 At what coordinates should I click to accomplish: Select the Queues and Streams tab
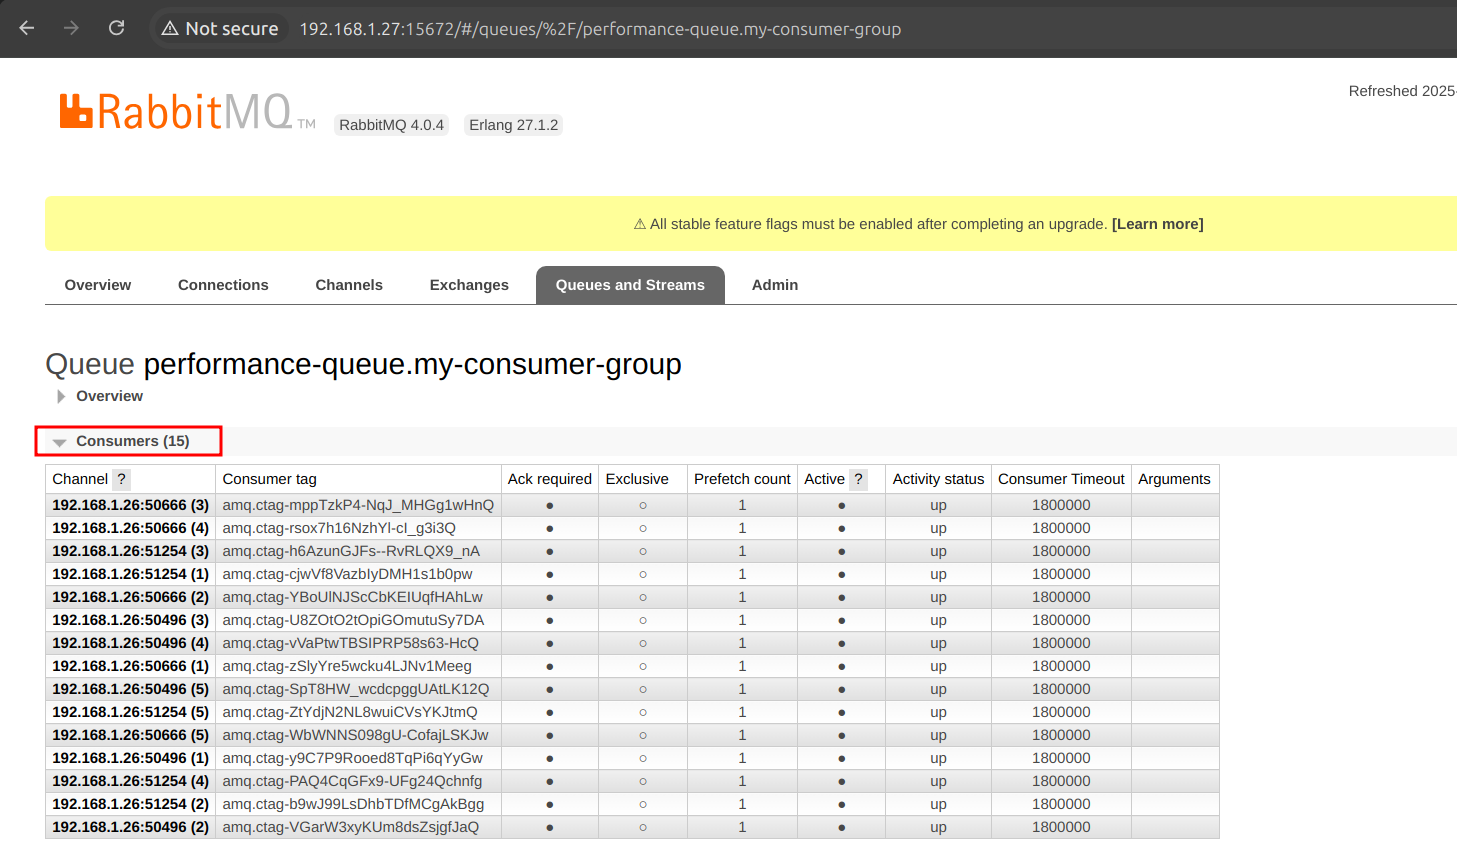pyautogui.click(x=630, y=285)
